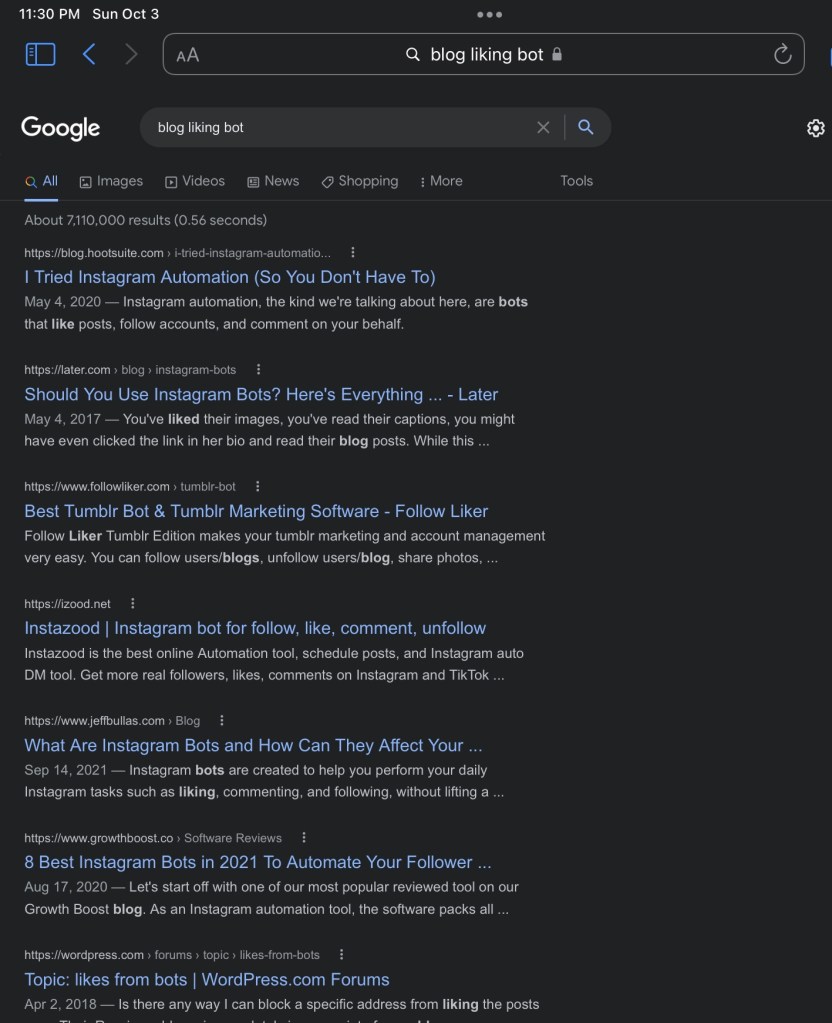
Task: Expand options for the later.com result
Action: [x=259, y=369]
